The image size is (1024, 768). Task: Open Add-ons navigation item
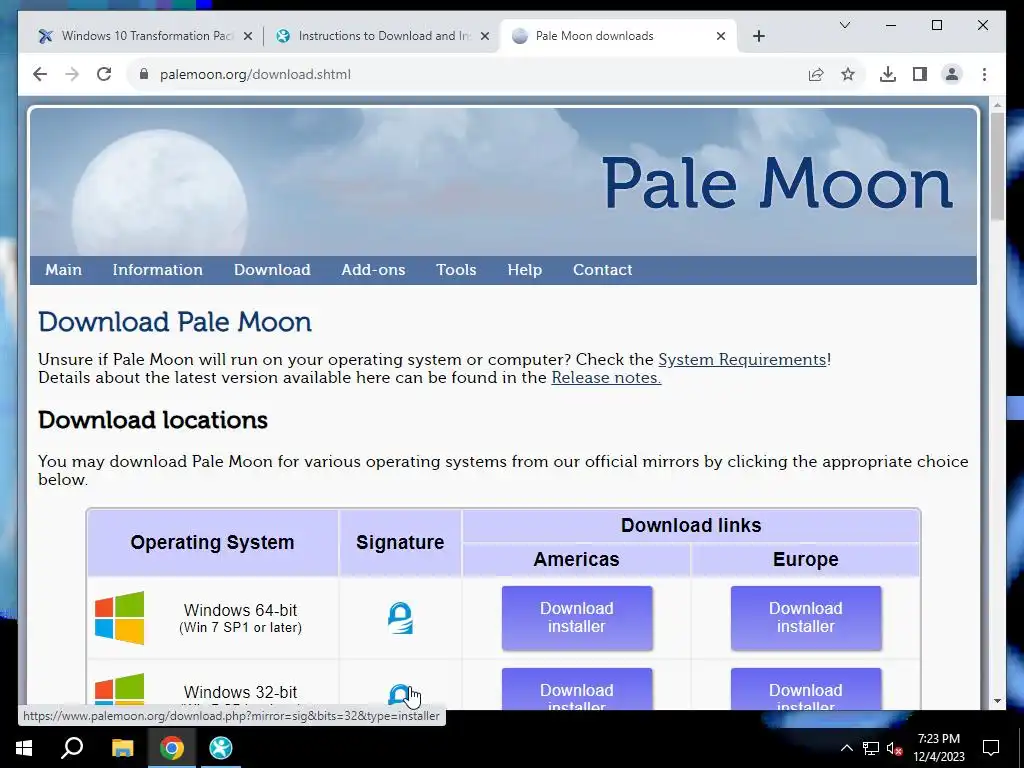tap(373, 270)
